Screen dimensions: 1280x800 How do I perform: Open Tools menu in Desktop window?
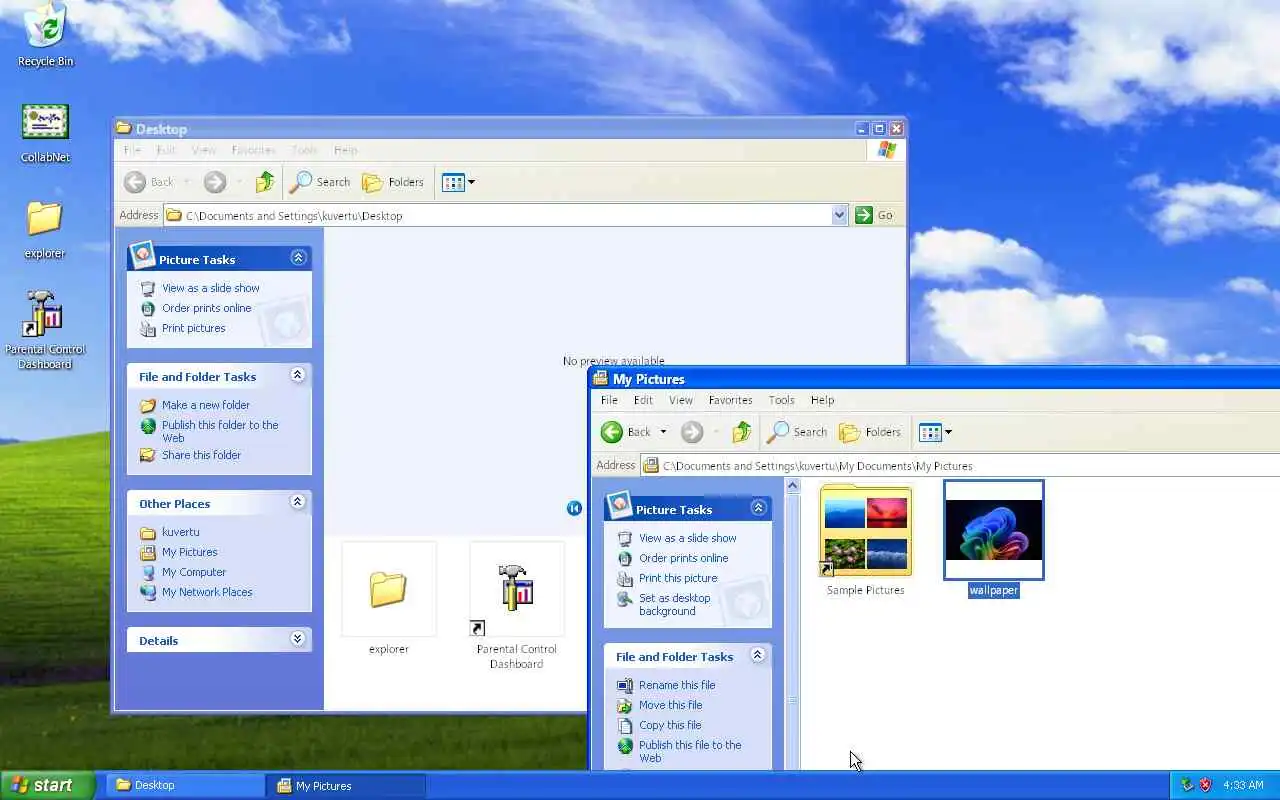tap(304, 150)
